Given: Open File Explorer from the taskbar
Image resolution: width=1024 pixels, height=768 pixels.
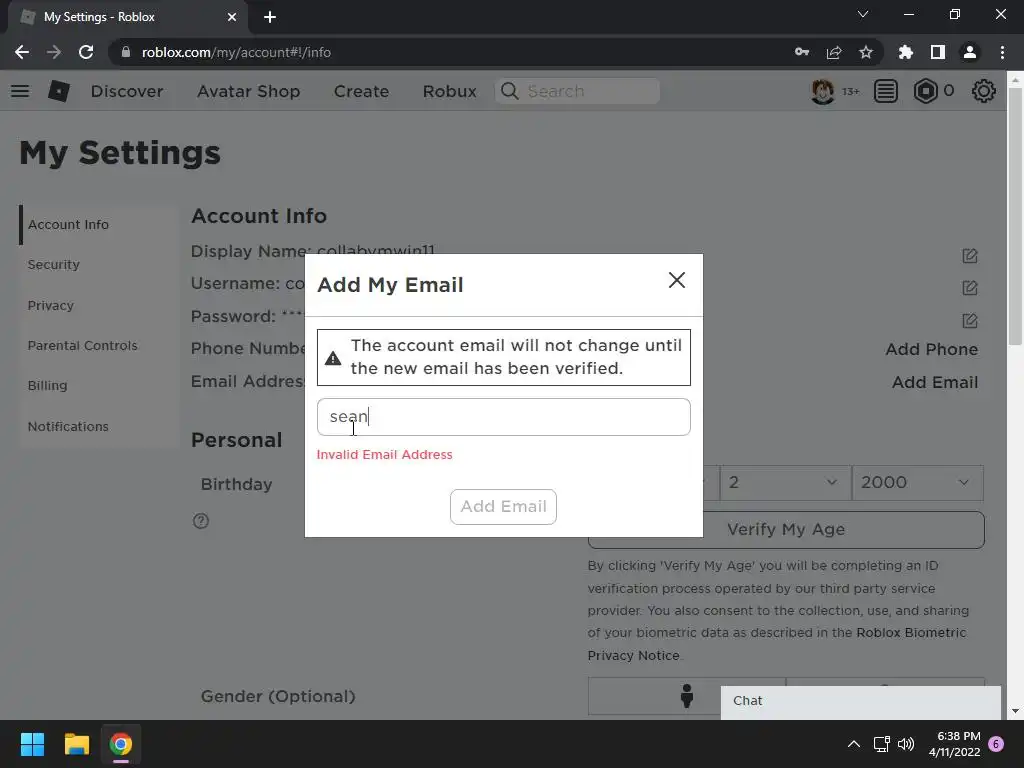Looking at the screenshot, I should 76,744.
